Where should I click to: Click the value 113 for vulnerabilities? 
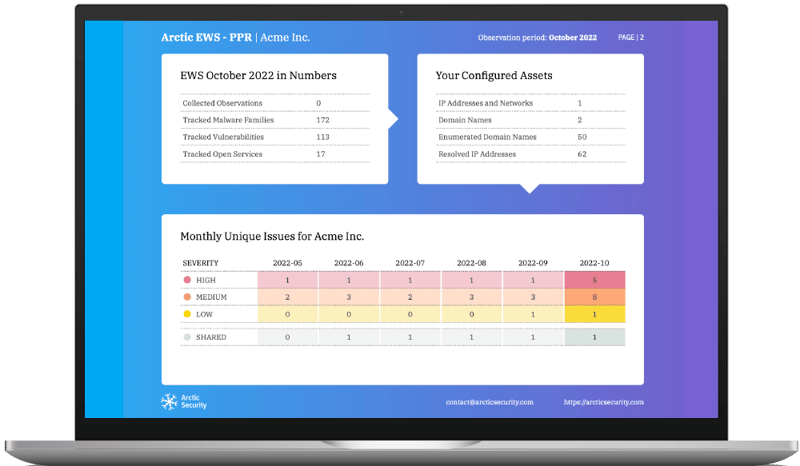(x=323, y=137)
